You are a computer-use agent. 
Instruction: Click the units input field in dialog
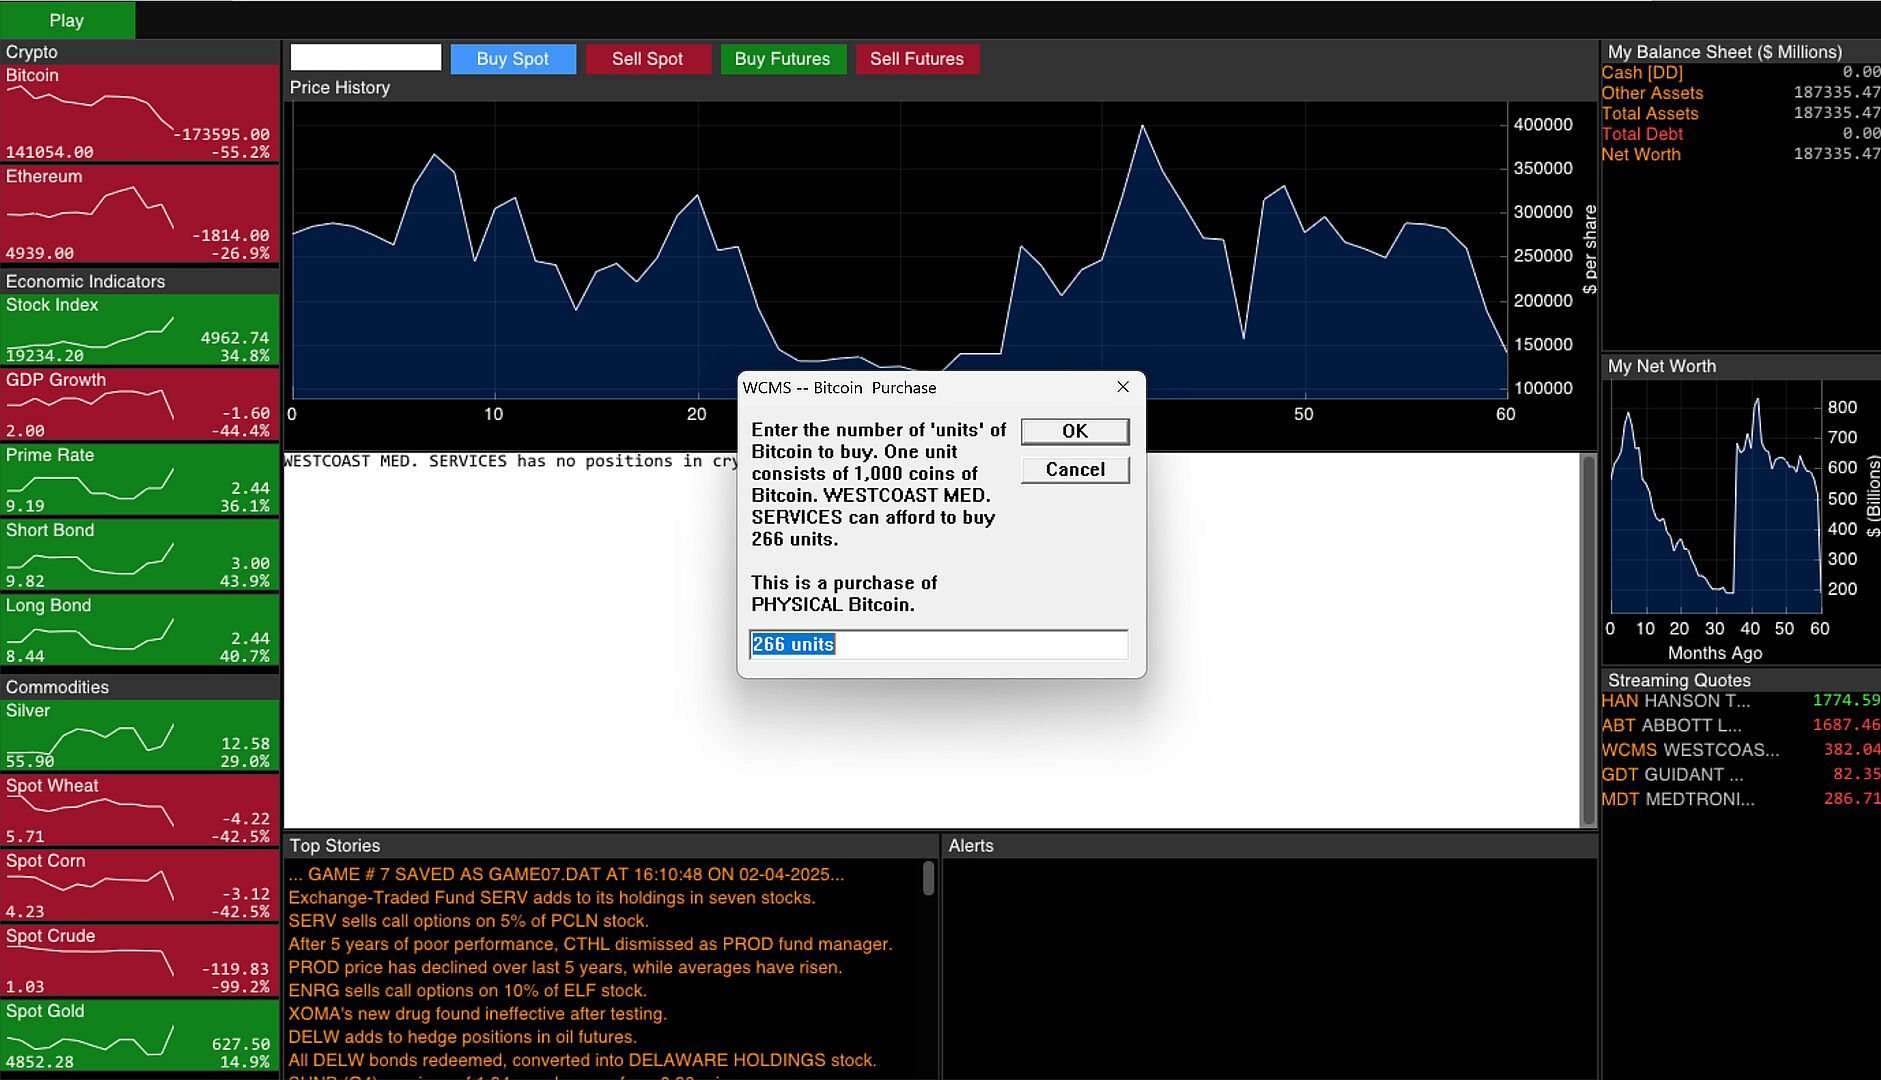pos(938,645)
